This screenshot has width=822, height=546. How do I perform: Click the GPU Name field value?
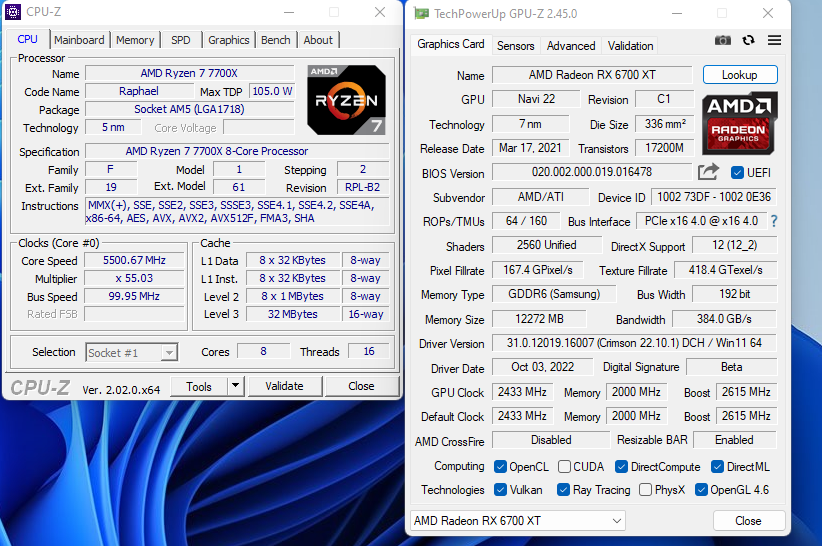tap(591, 75)
